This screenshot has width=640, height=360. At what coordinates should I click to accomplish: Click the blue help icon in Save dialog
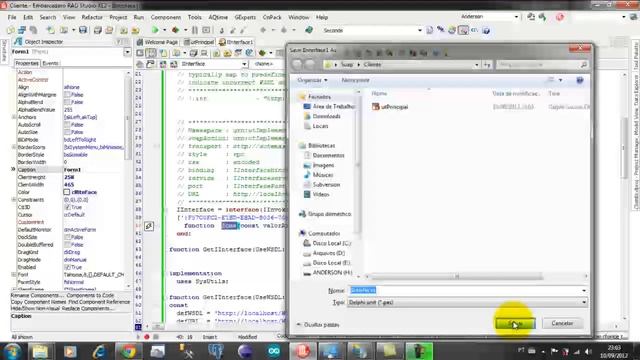coord(580,80)
